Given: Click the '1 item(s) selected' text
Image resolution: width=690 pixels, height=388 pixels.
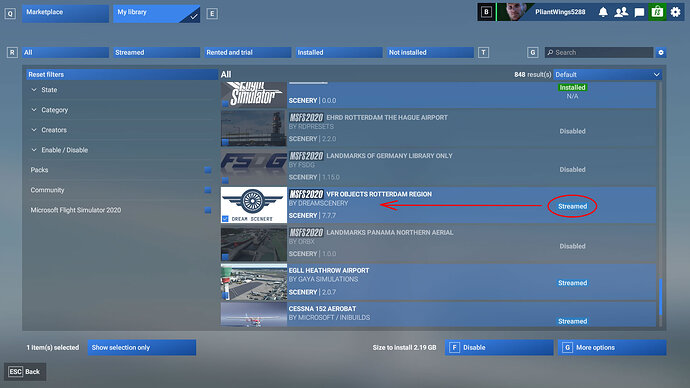Looking at the screenshot, I should coord(52,348).
